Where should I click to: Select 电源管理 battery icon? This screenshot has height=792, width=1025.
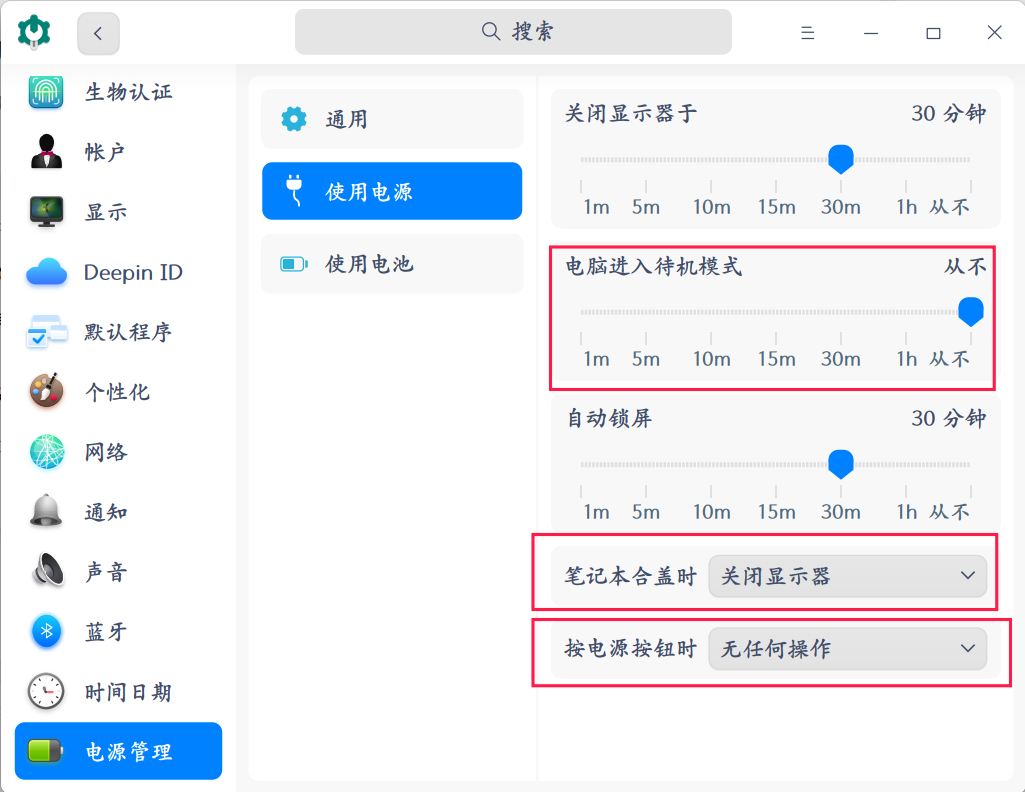(44, 751)
